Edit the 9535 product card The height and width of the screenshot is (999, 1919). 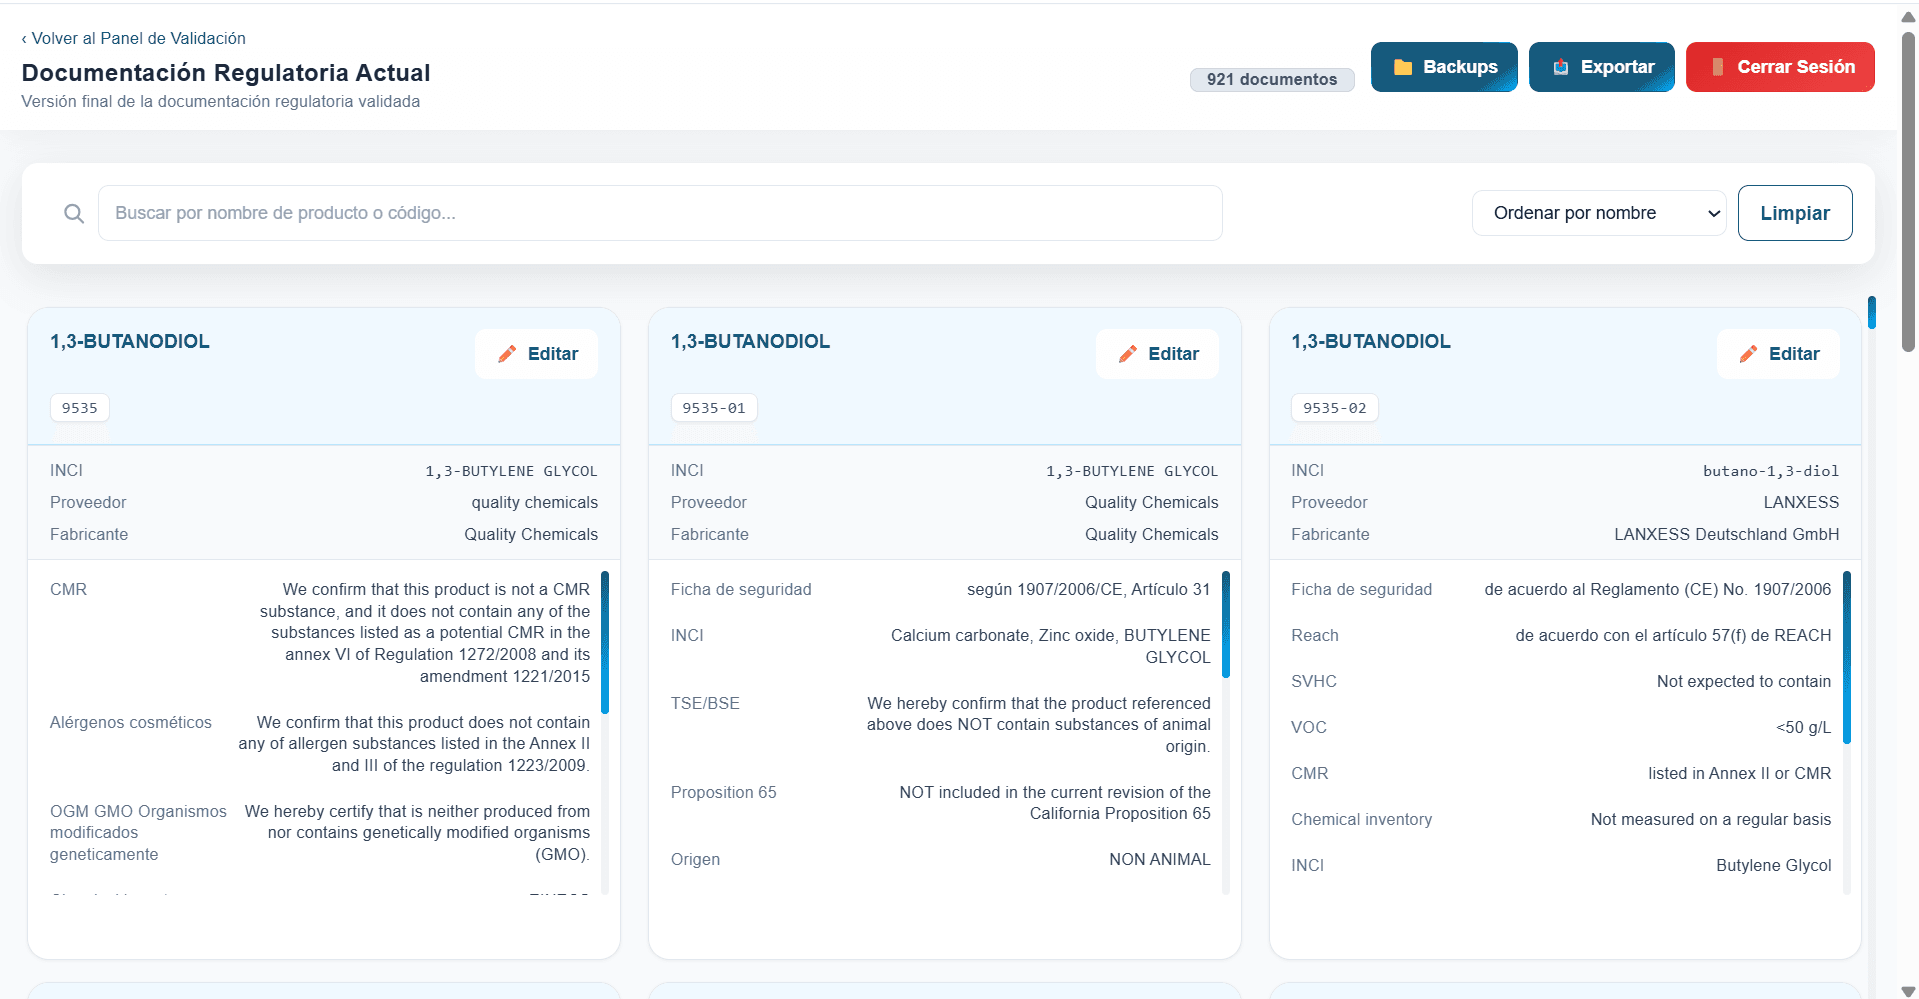point(536,354)
